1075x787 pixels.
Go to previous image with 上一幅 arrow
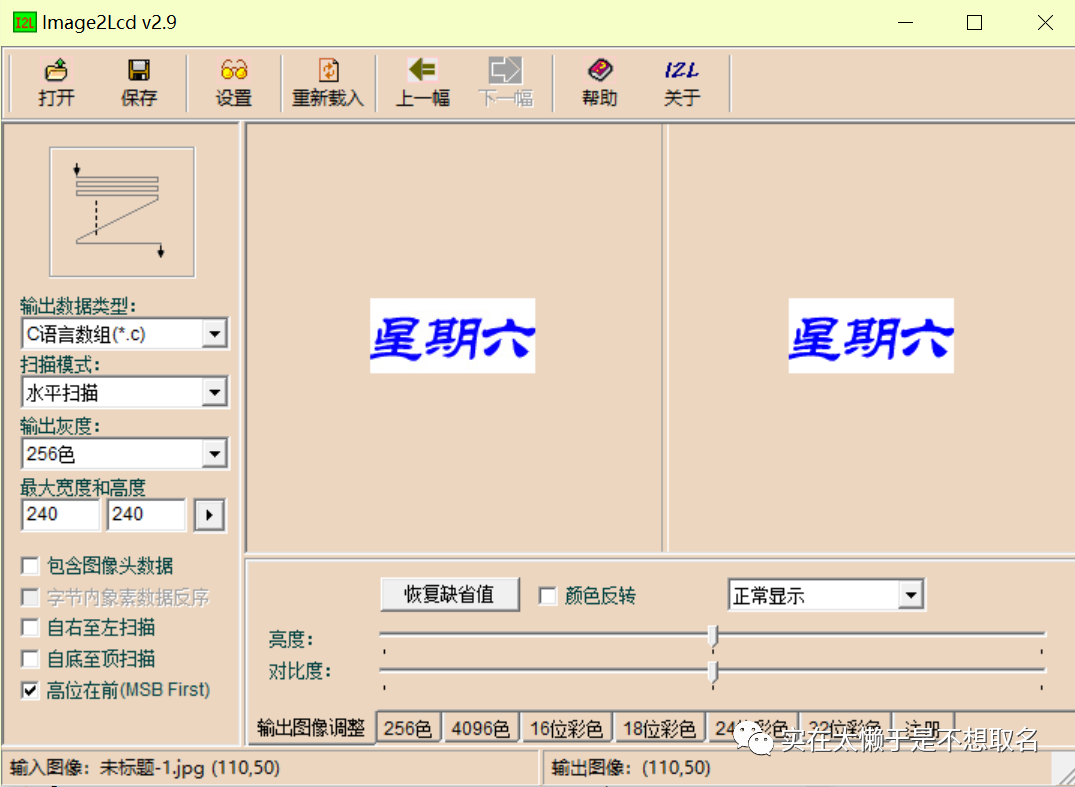[422, 71]
